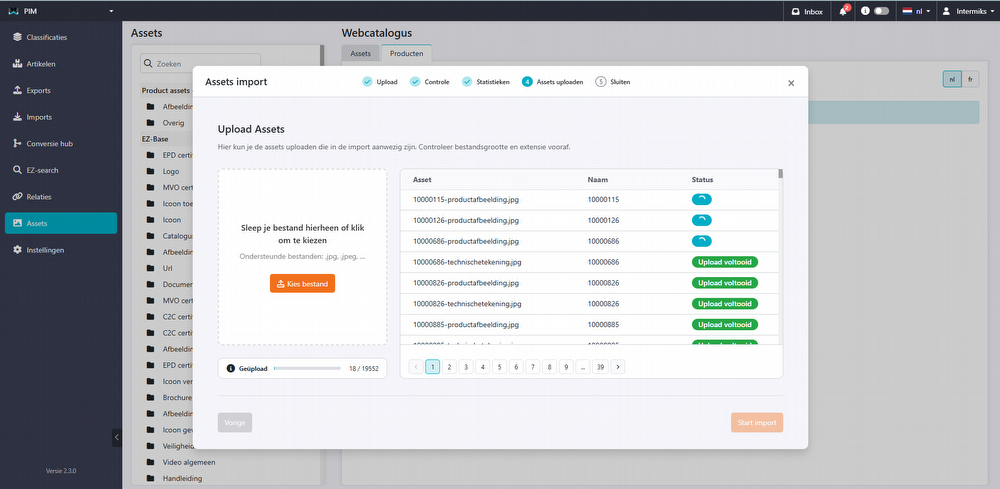Viewport: 1000px width, 489px height.
Task: Open the Inbox in top bar
Action: click(x=806, y=11)
